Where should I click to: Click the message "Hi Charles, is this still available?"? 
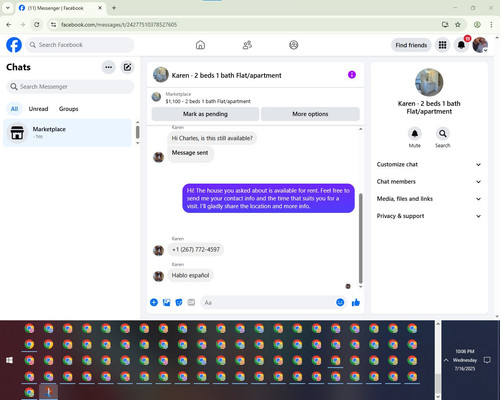212,138
